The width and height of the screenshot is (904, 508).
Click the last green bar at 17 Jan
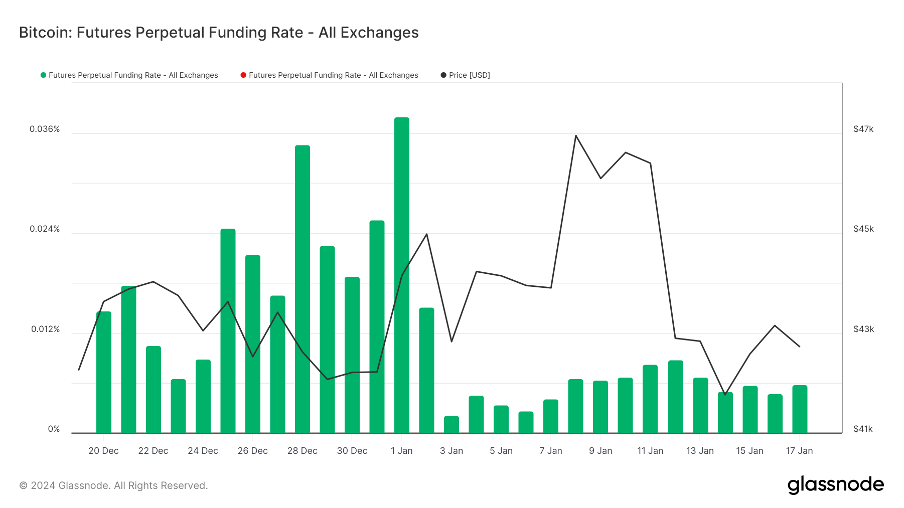(799, 408)
